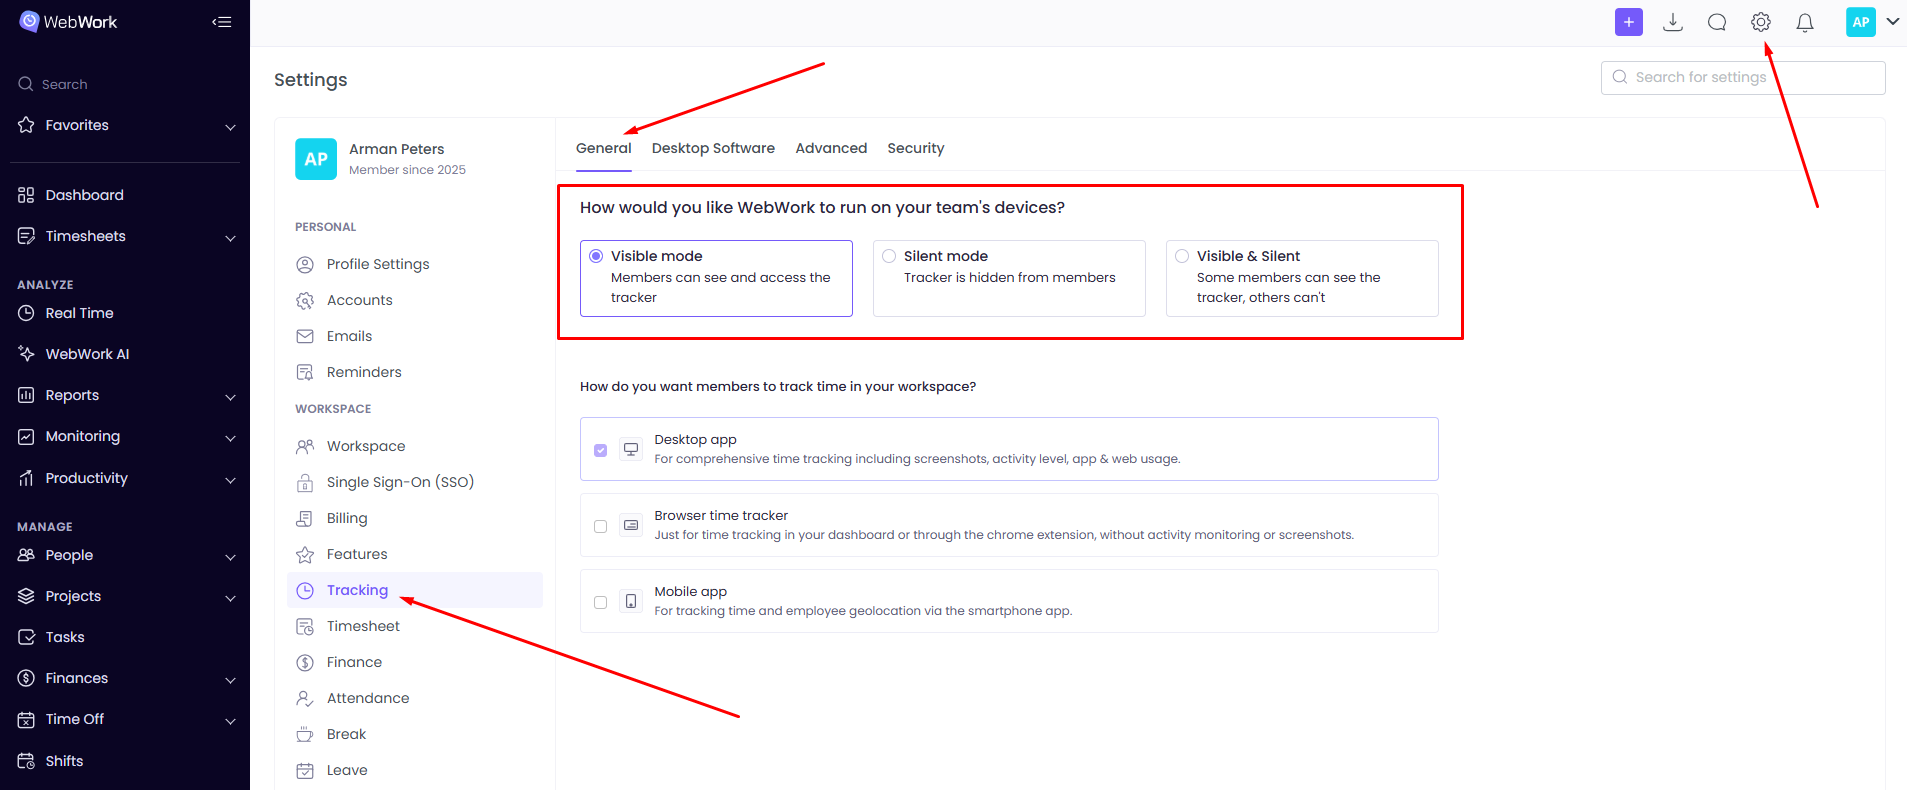Click the AP avatar in top bar
This screenshot has width=1907, height=790.
1861,22
